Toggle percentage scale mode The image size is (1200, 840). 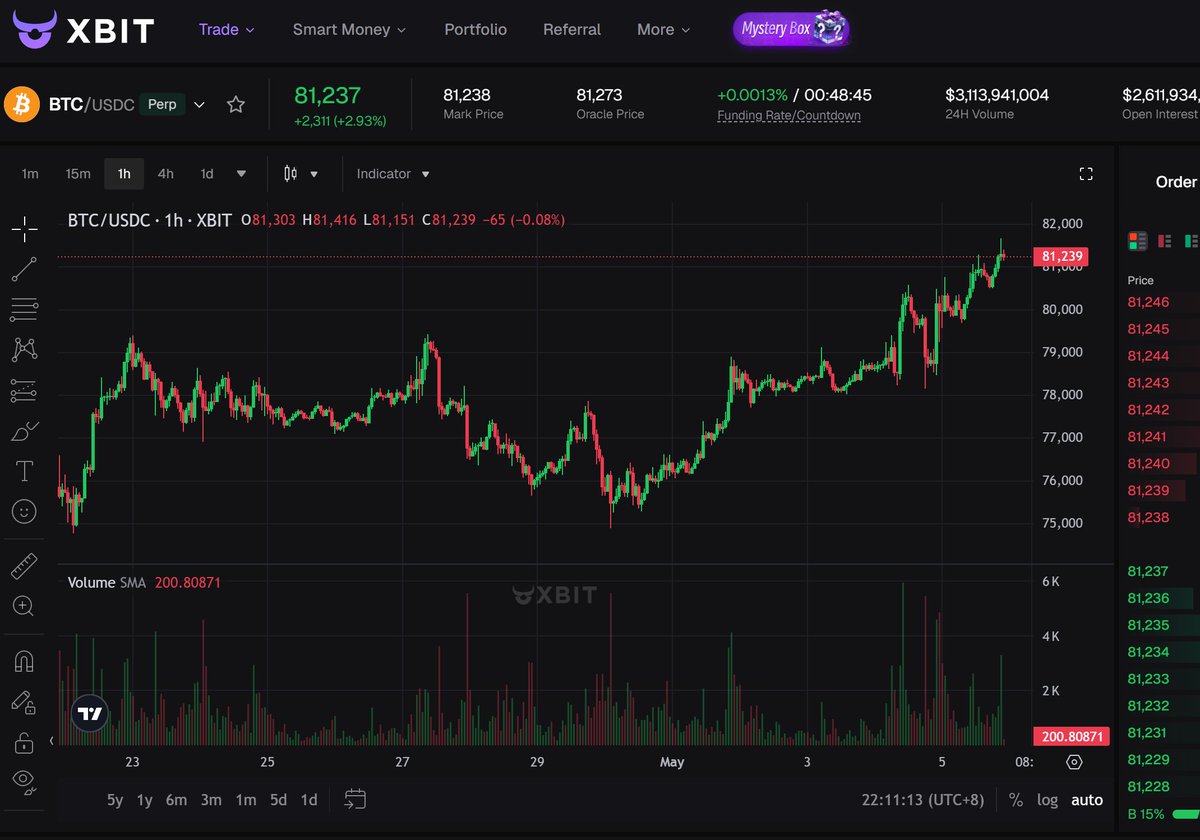tap(1016, 800)
